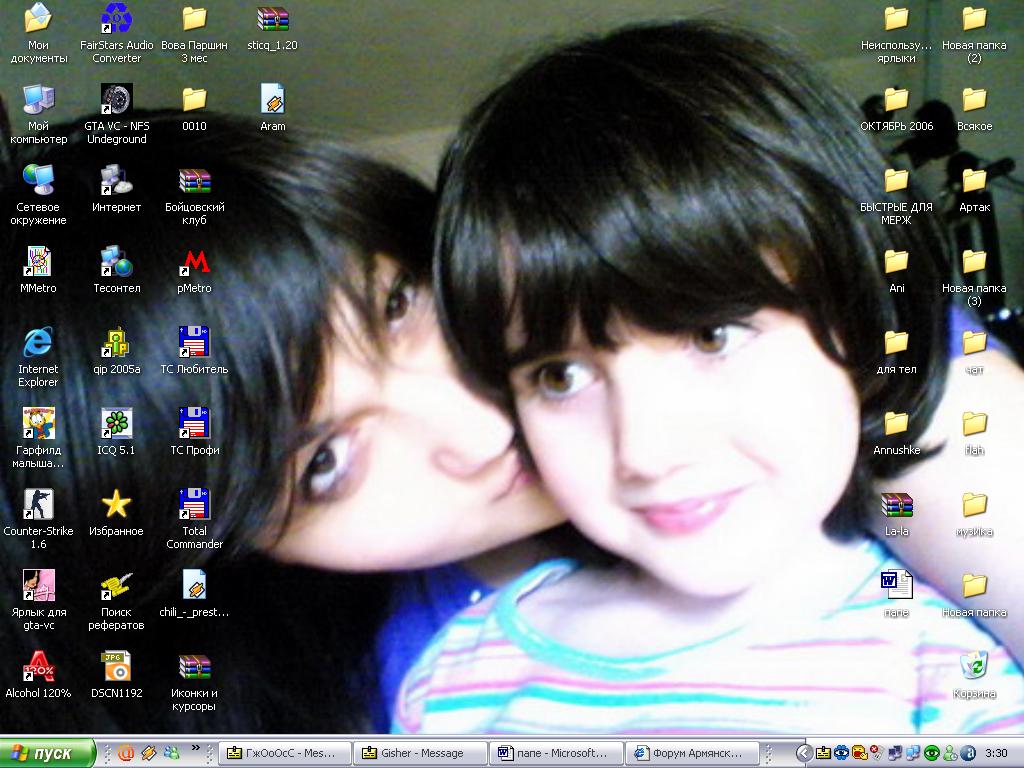Click the пуск Start button

click(48, 753)
